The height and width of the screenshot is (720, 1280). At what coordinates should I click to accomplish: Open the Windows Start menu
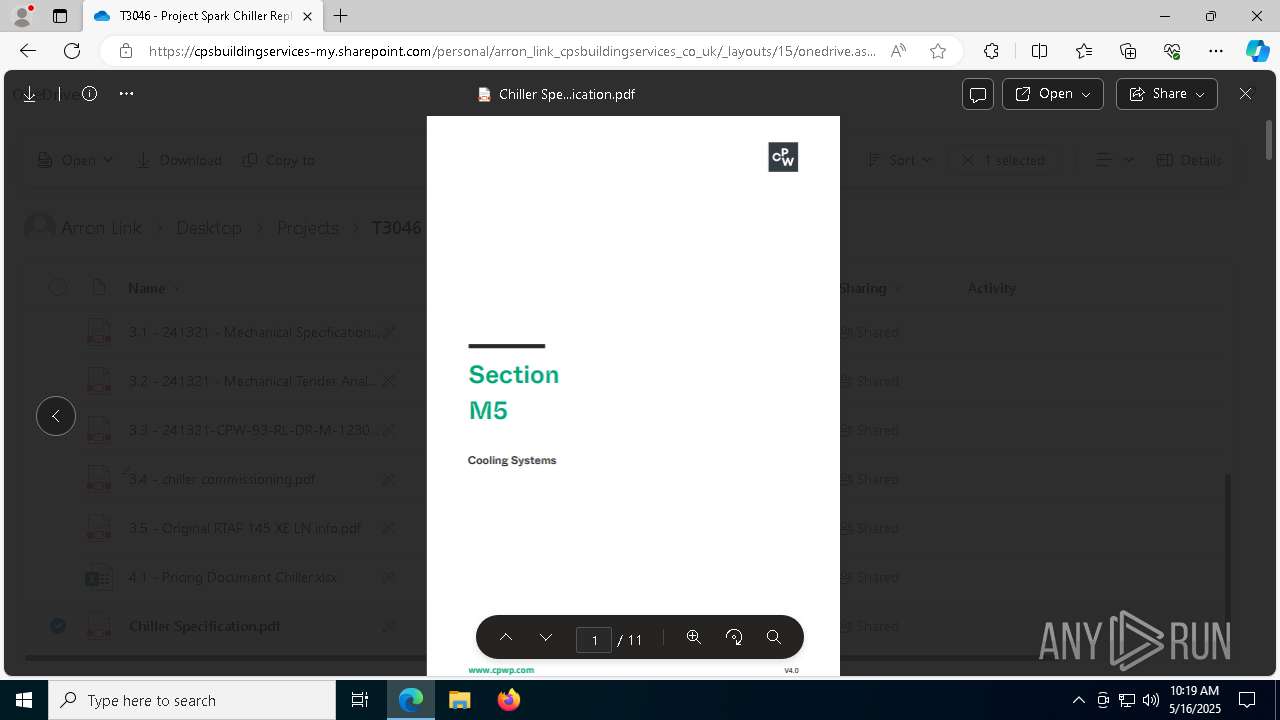click(x=24, y=700)
